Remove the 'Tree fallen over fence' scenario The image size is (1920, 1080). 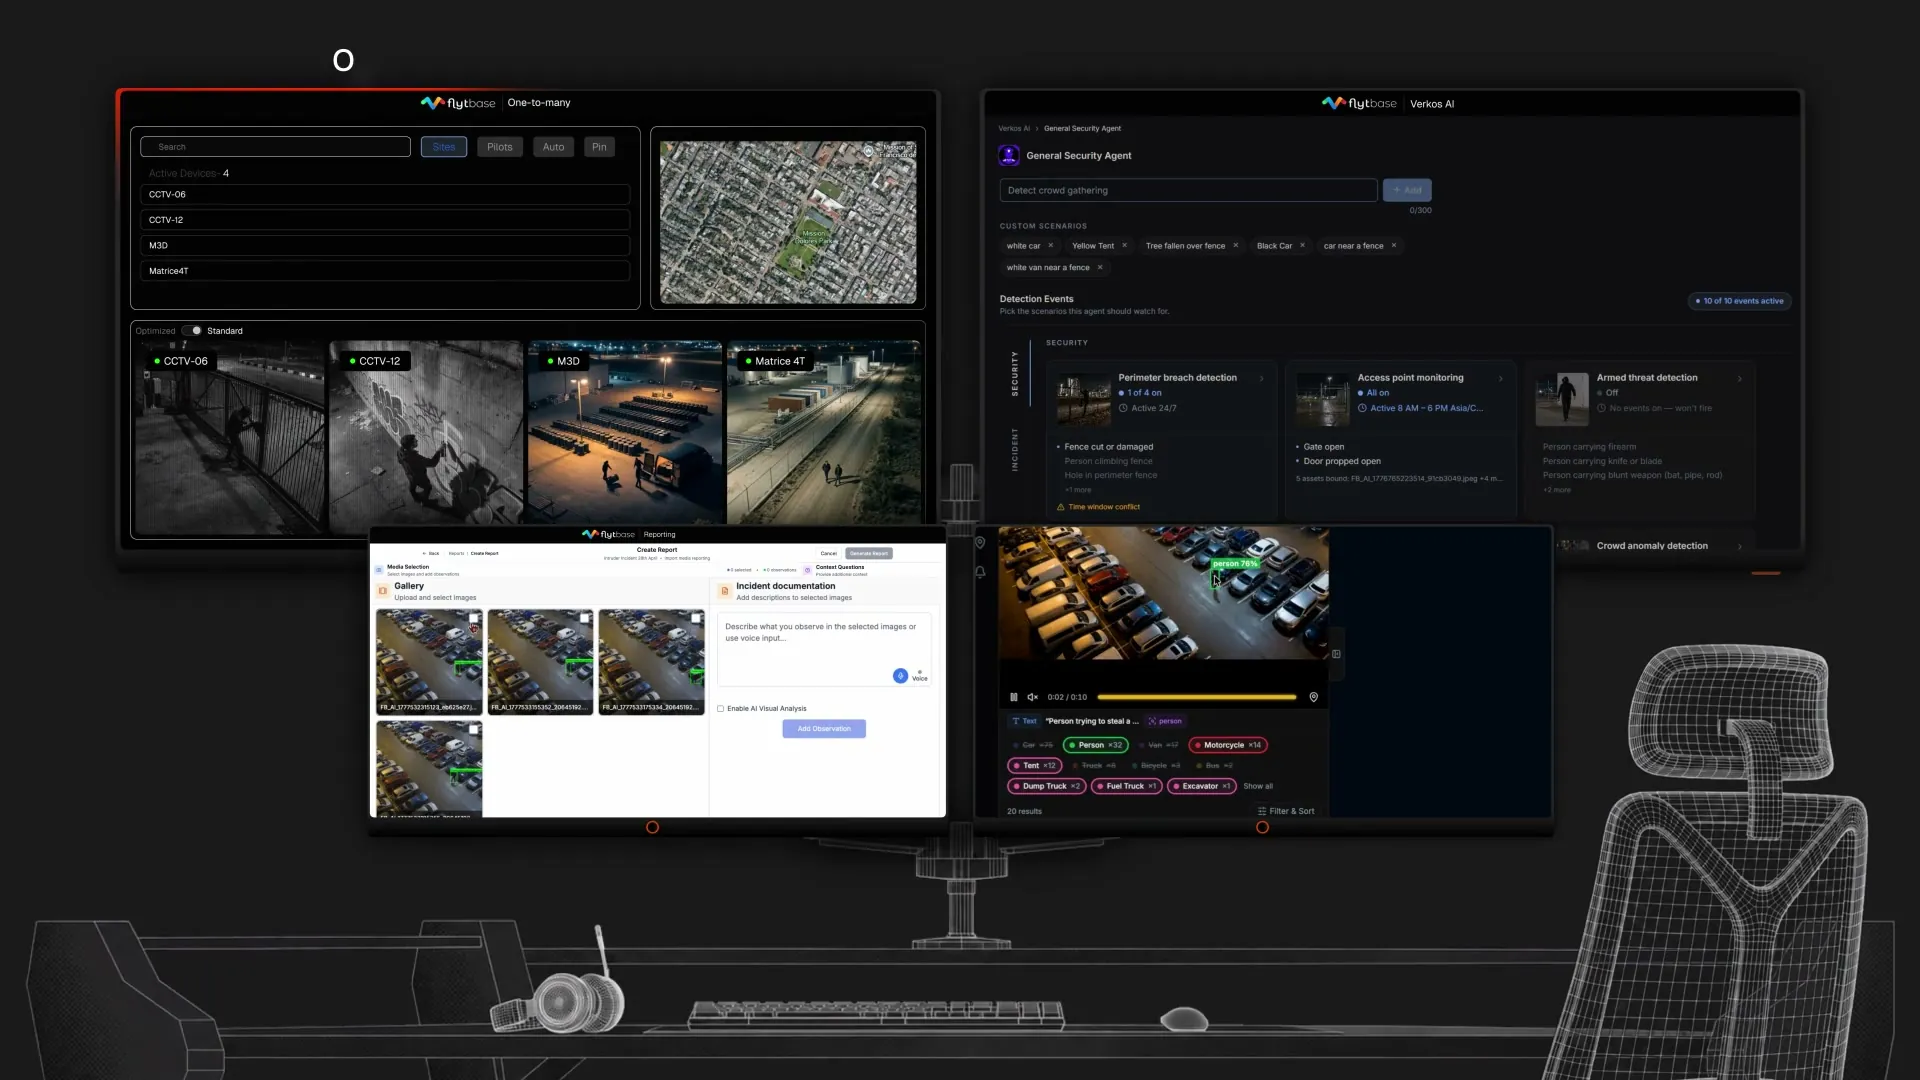[1236, 246]
